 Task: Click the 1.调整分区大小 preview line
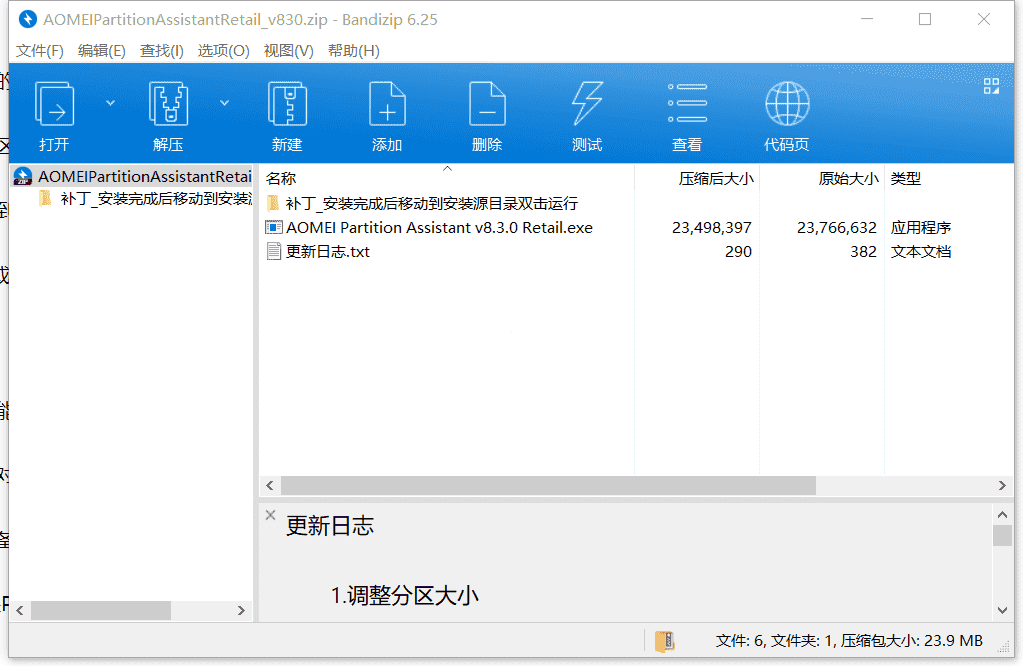tap(405, 596)
